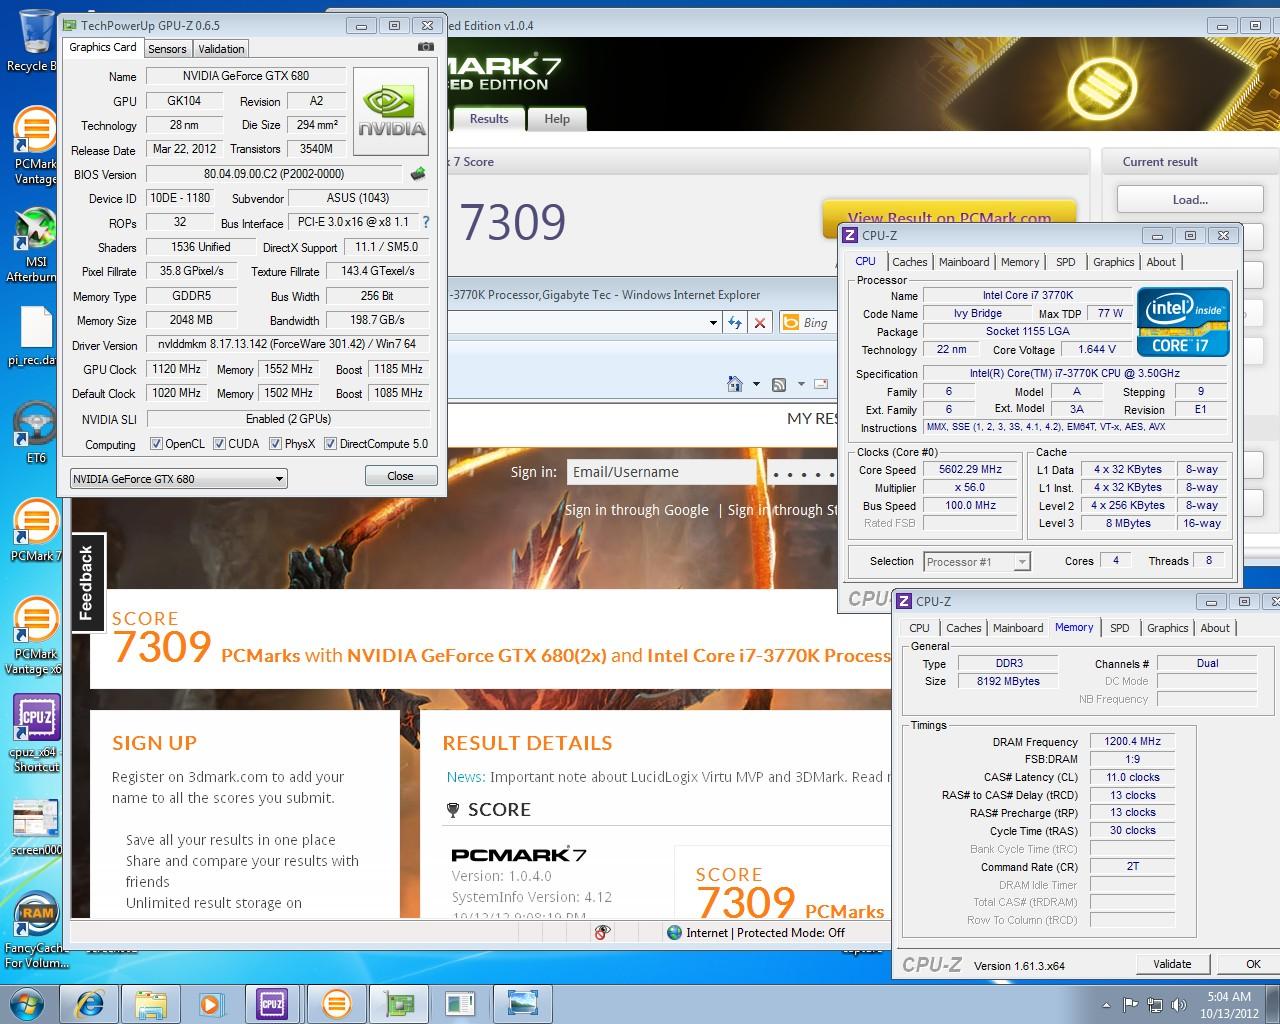This screenshot has width=1280, height=1024.
Task: Expand the IE address bar dropdown arrow
Action: click(712, 322)
